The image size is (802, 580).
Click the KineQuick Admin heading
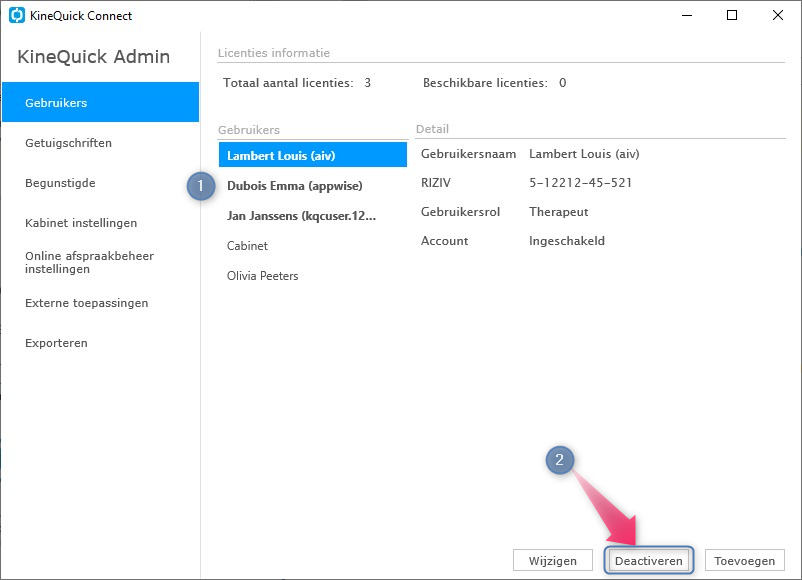pyautogui.click(x=94, y=56)
